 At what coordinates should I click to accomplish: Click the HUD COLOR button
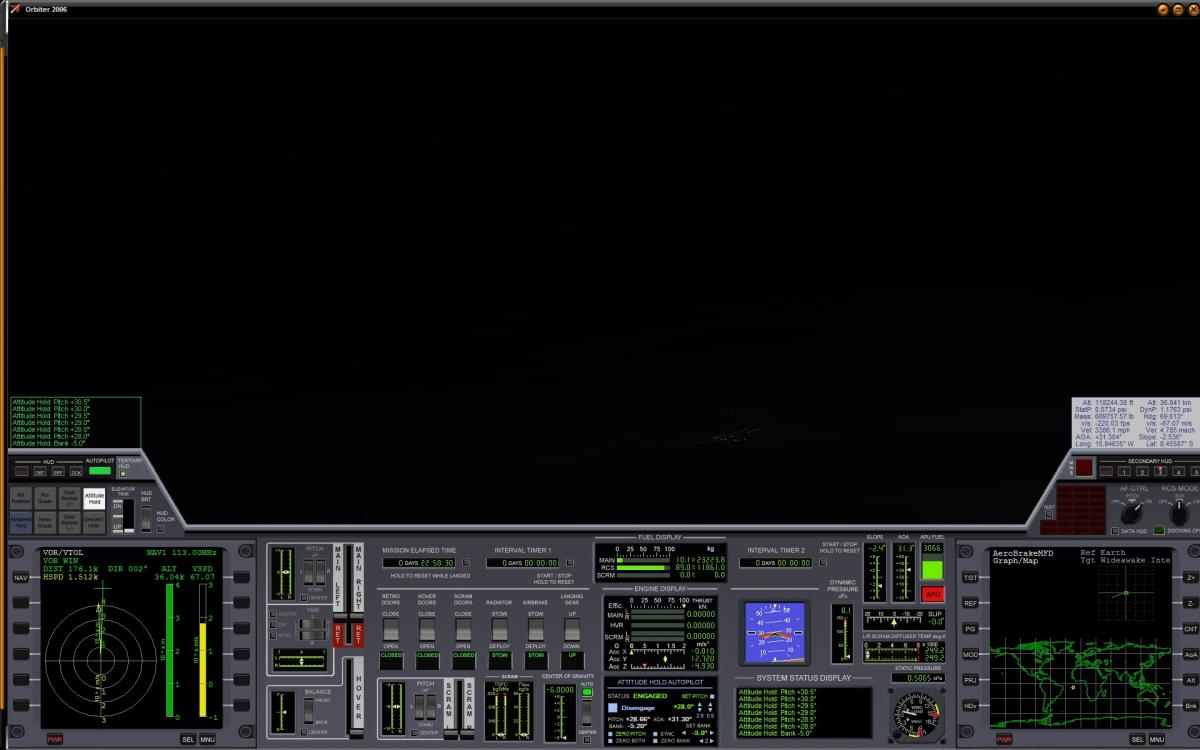(161, 529)
